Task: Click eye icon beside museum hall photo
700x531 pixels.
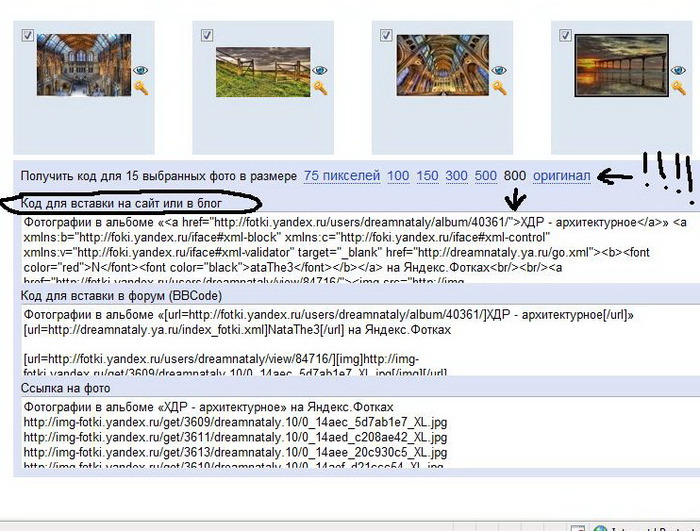Action: pos(141,70)
